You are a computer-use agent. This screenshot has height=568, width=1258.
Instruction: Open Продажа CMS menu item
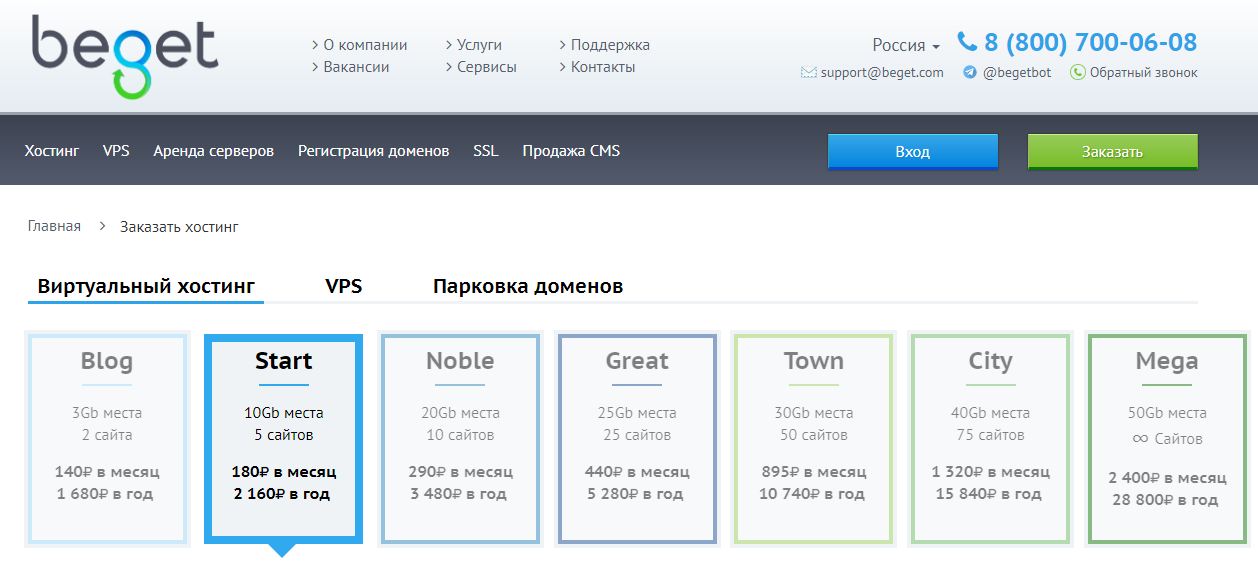571,151
